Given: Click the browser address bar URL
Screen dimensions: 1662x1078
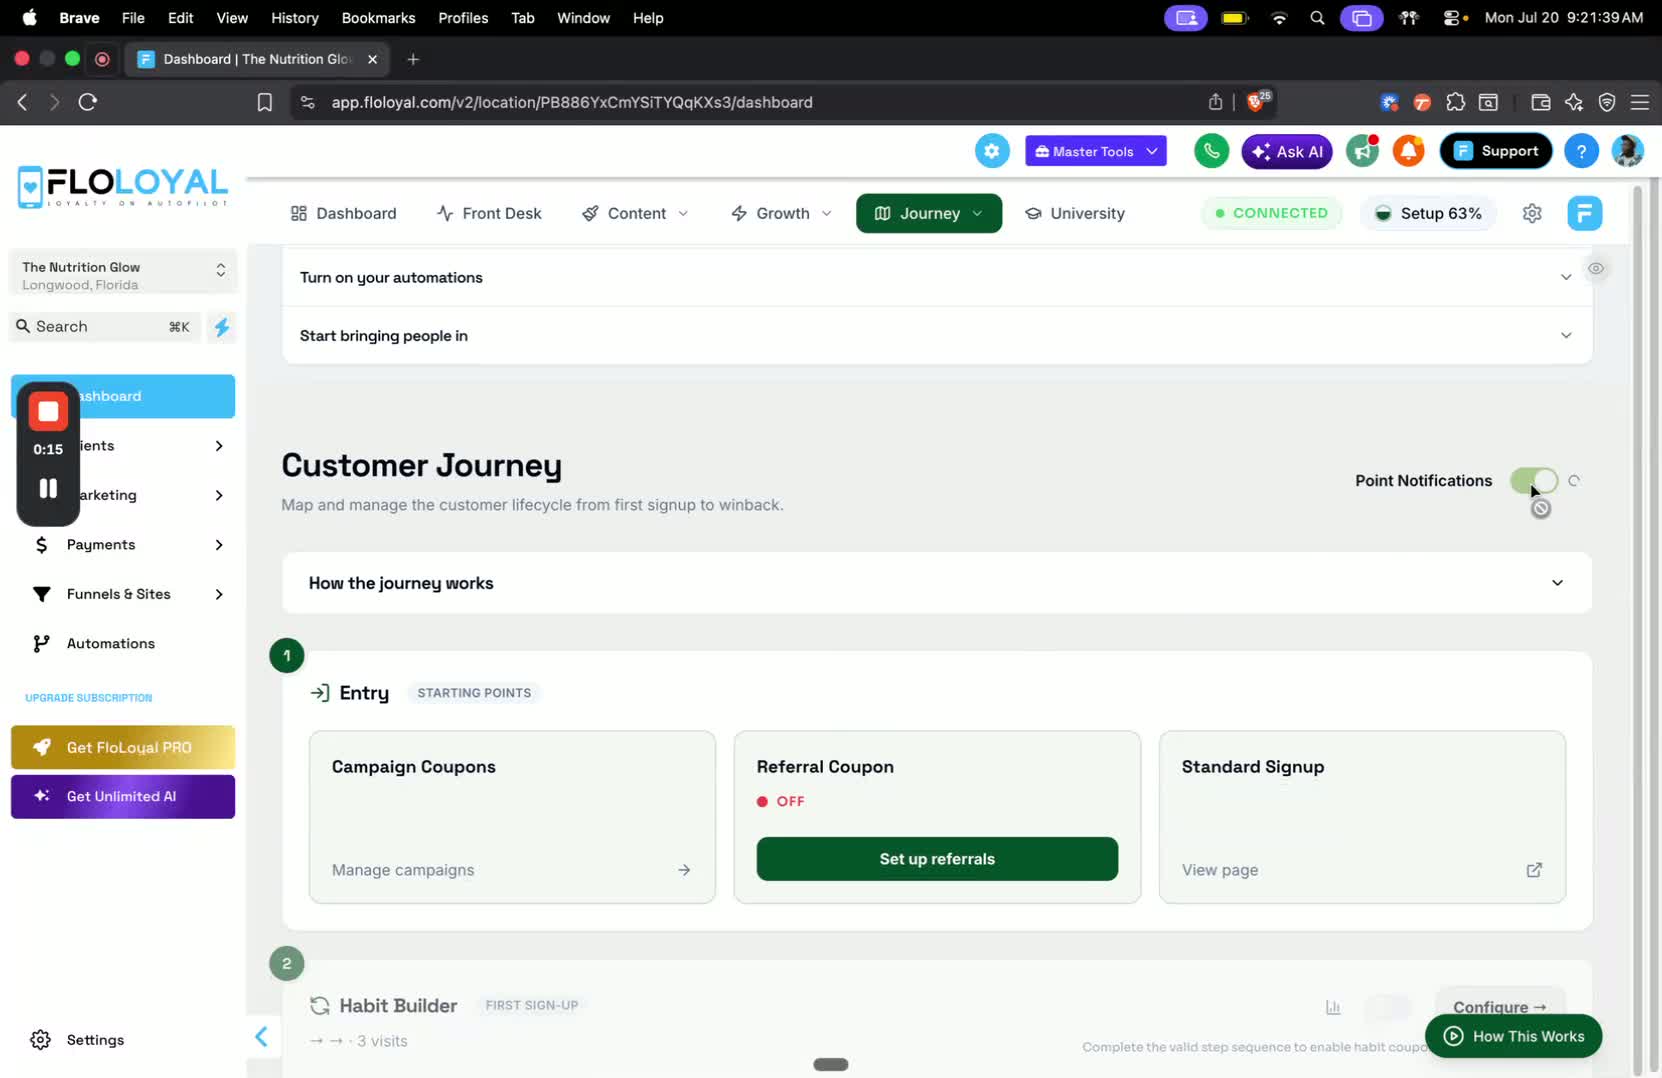Looking at the screenshot, I should 572,102.
